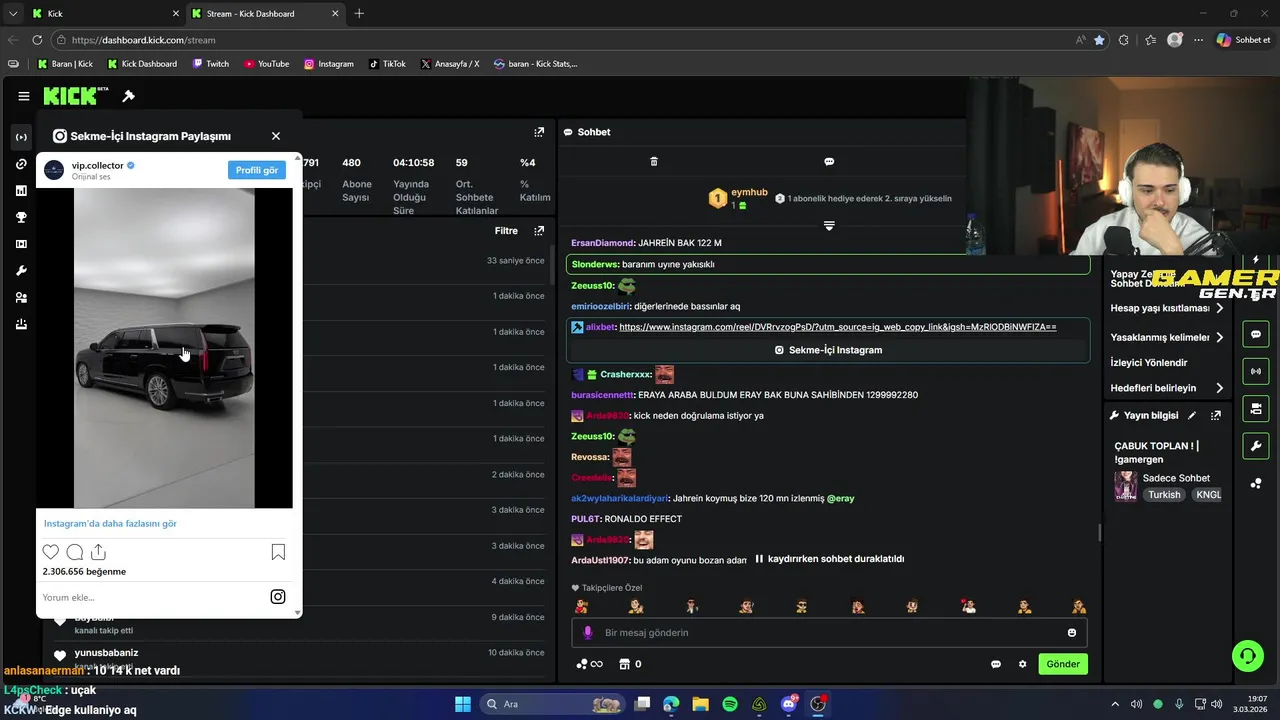The height and width of the screenshot is (720, 1280).
Task: Open the bar chart analytics sidebar icon
Action: coord(21,190)
